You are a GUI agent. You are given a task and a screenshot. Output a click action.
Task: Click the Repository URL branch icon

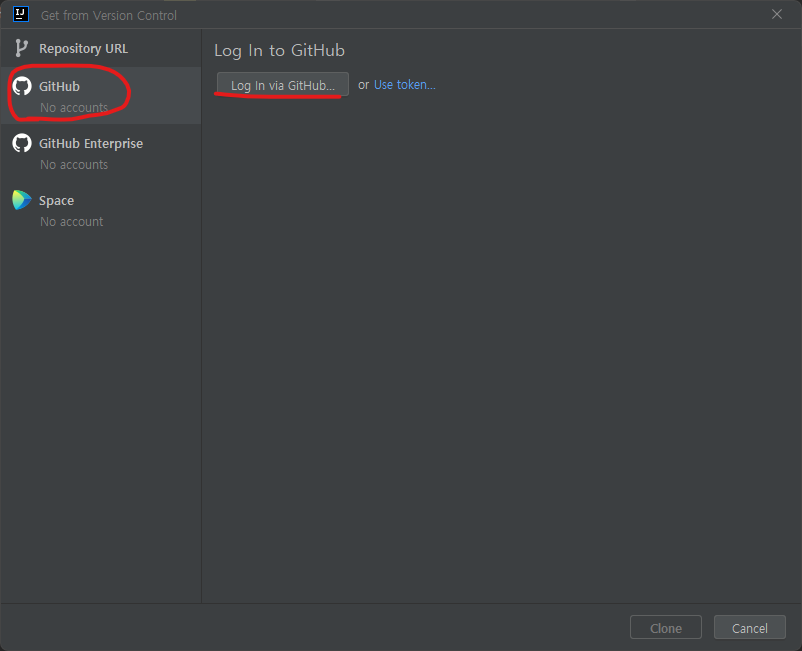(x=21, y=48)
